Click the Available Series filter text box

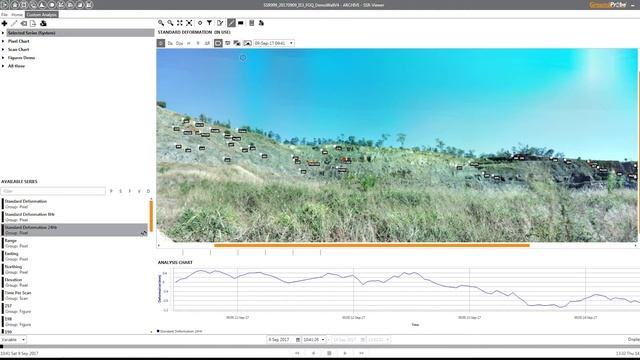[53, 191]
